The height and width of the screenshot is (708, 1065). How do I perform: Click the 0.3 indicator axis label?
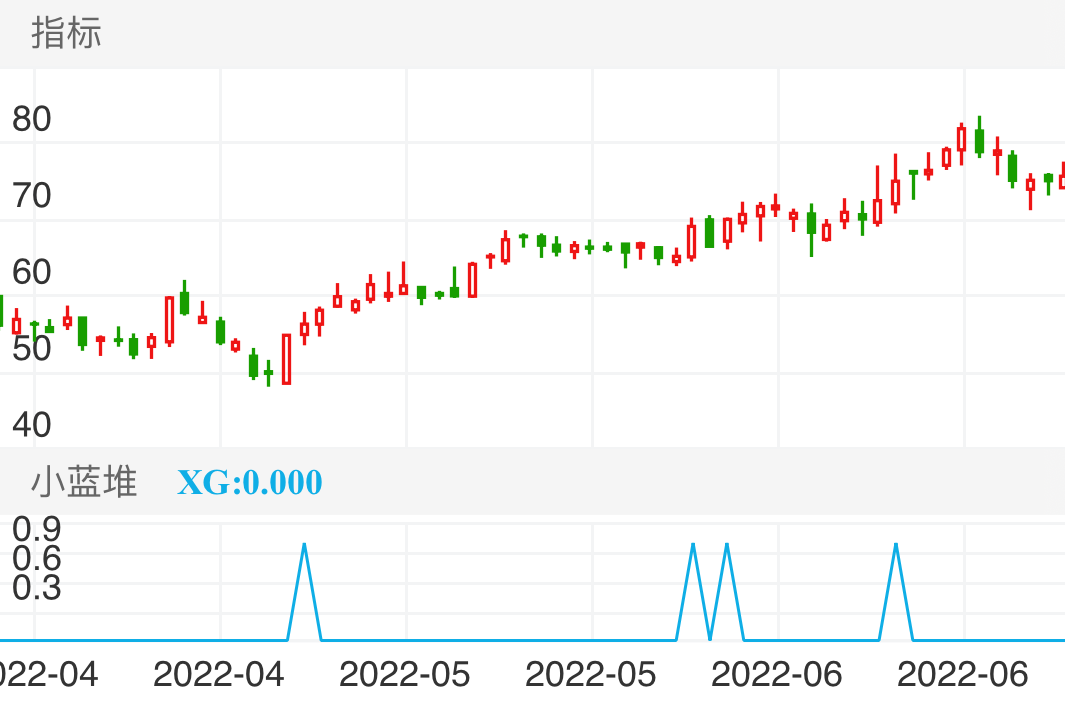[x=37, y=588]
